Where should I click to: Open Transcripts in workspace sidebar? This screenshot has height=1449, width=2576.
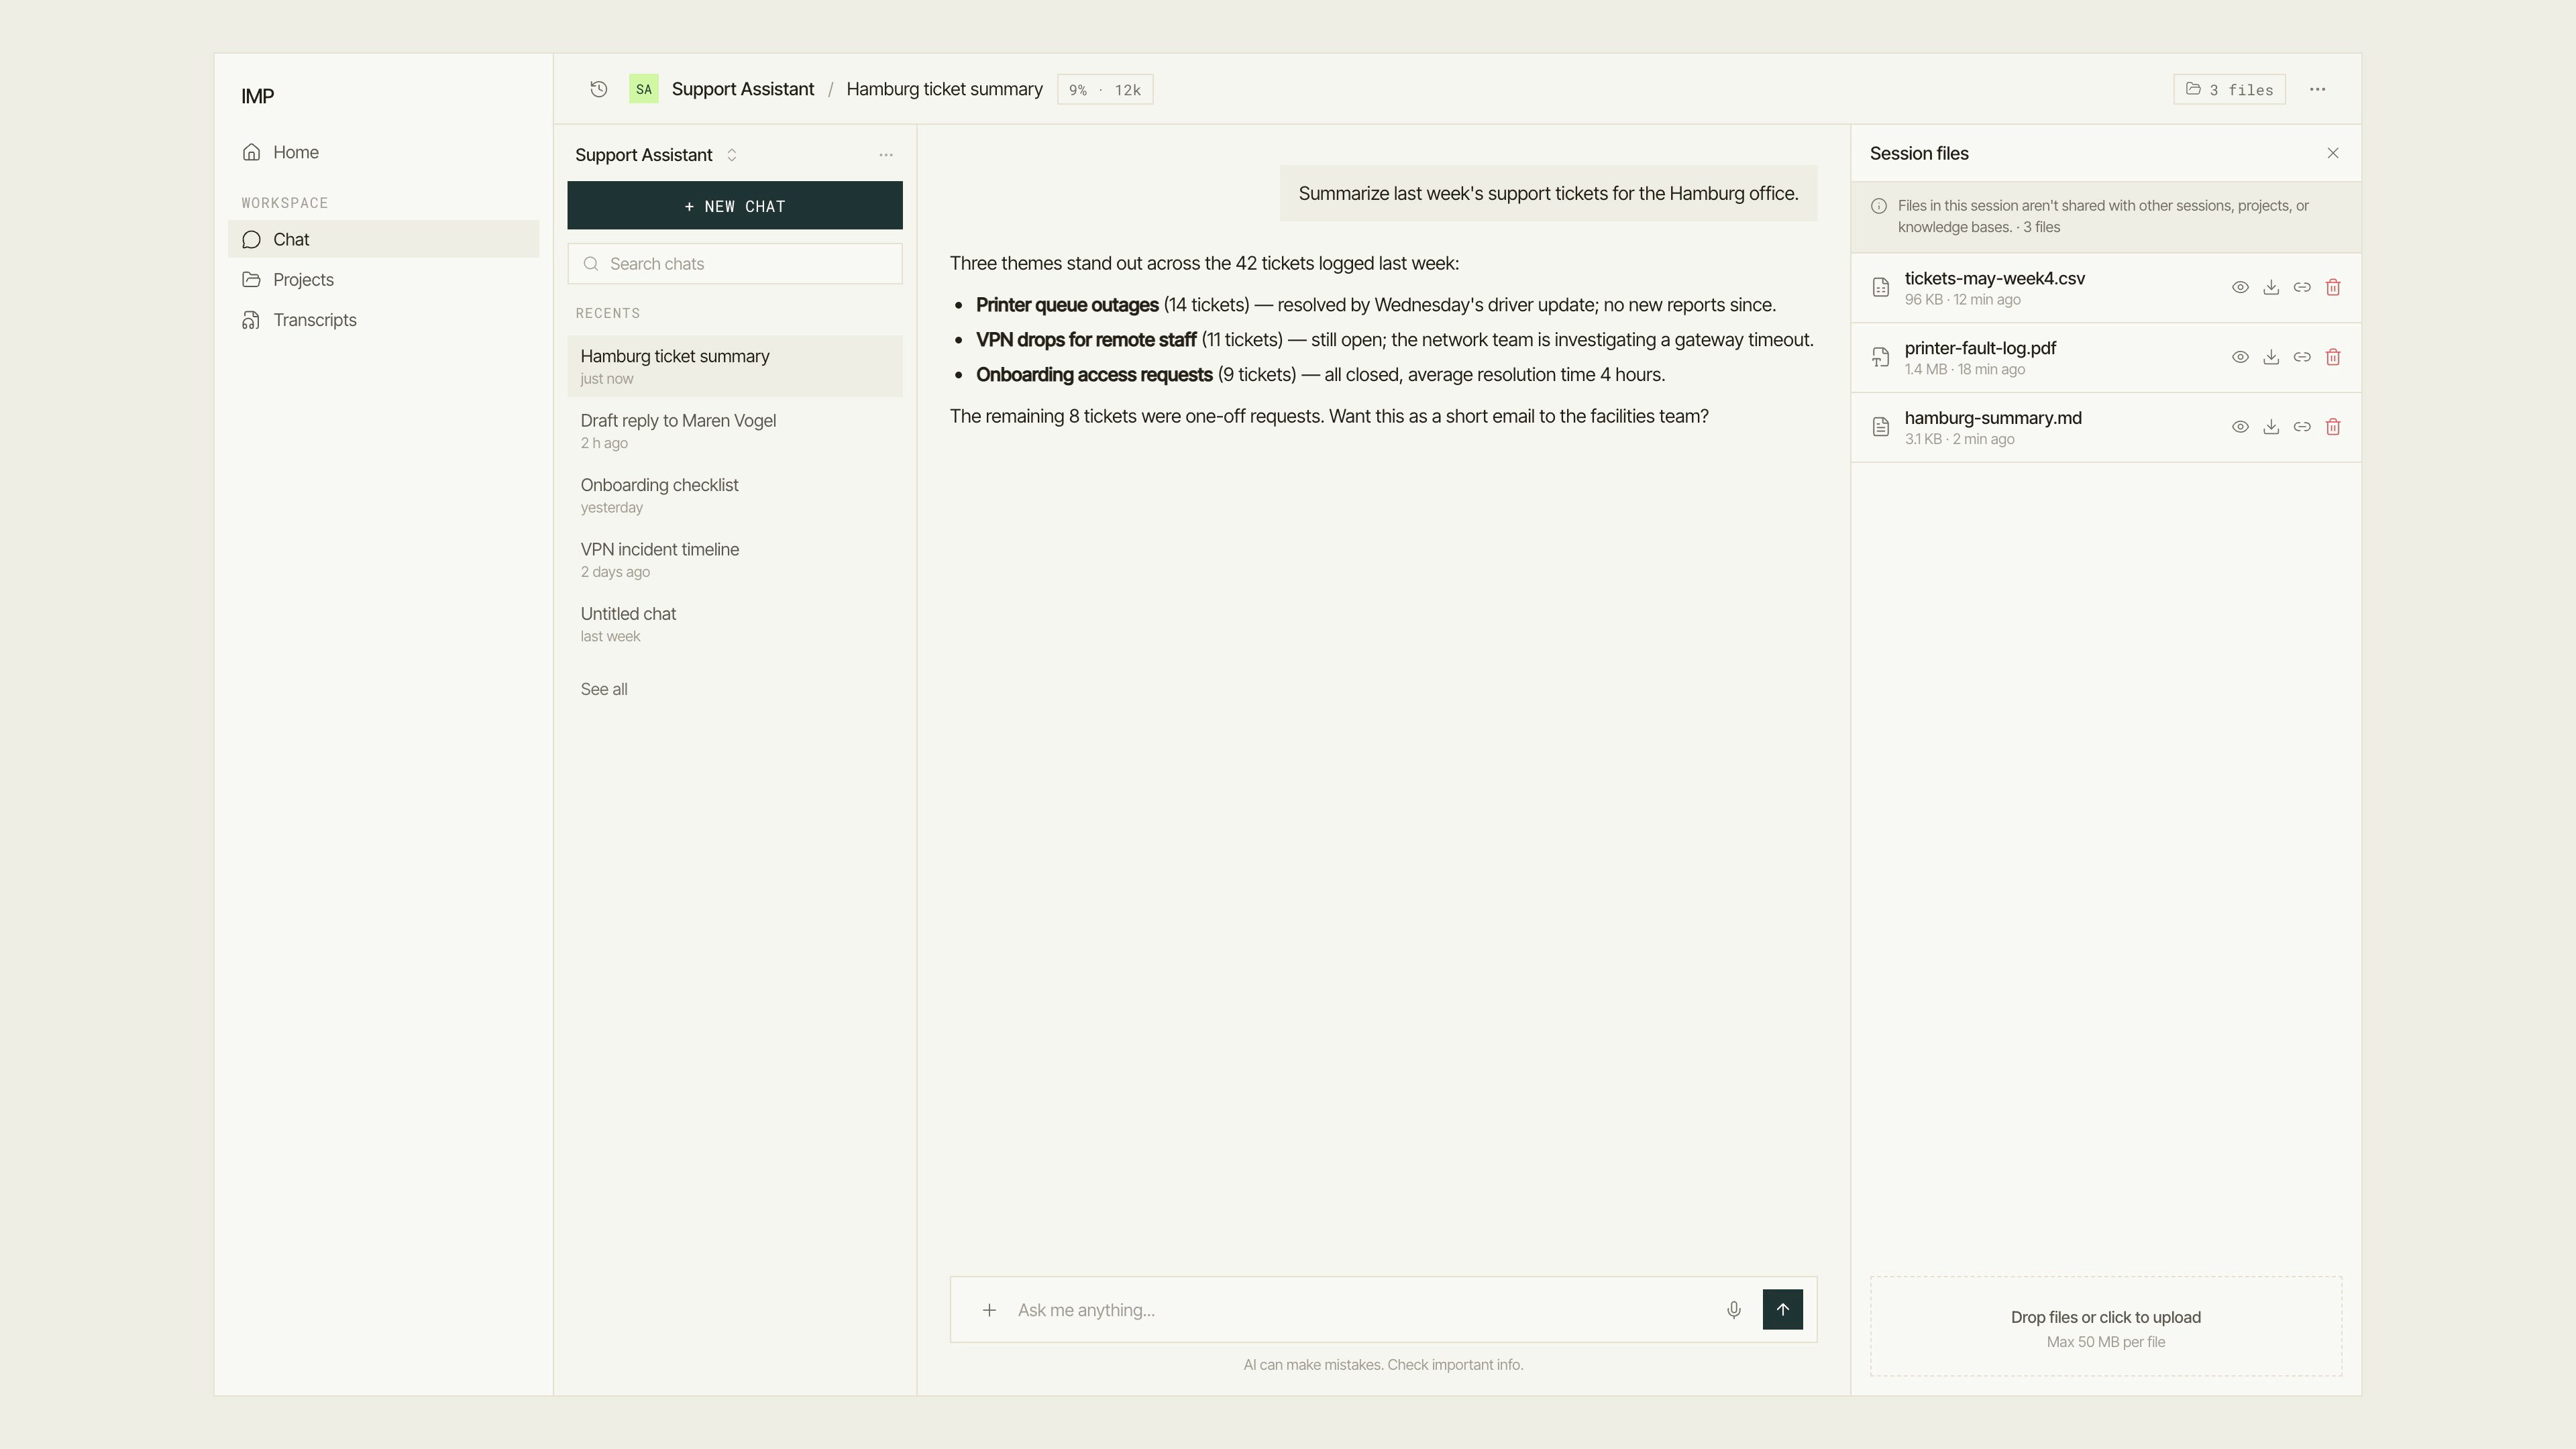383,320
